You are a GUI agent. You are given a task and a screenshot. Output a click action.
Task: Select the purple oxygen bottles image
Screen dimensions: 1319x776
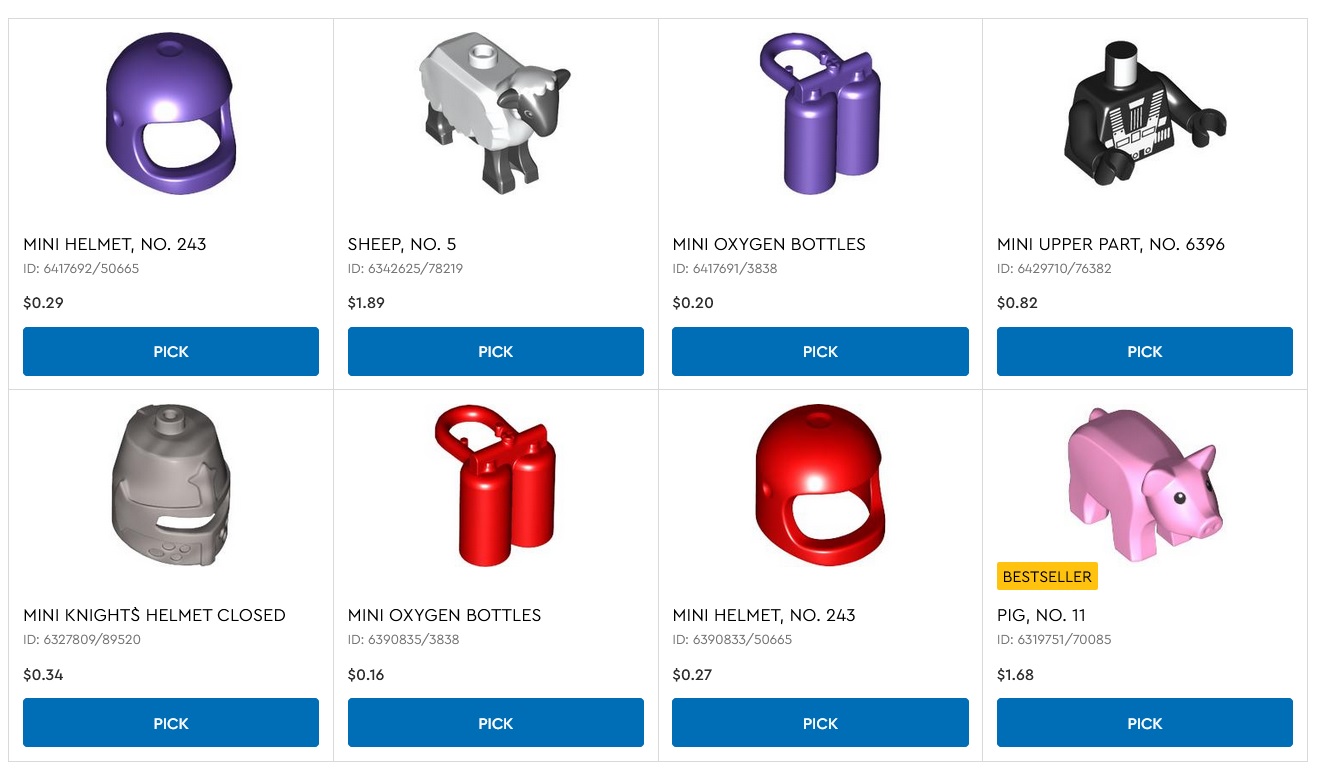pyautogui.click(x=819, y=114)
